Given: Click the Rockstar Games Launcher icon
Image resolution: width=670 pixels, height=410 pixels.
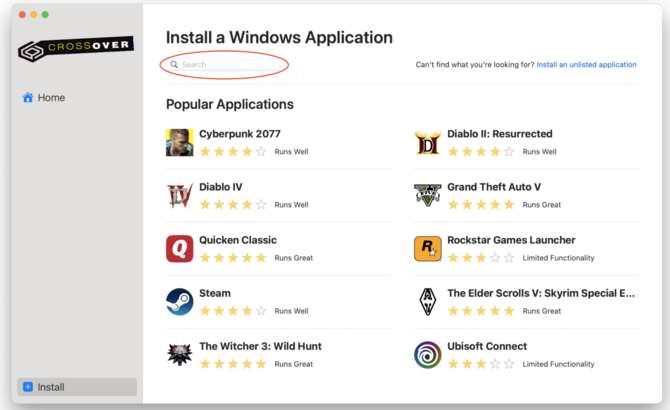Looking at the screenshot, I should 427,249.
